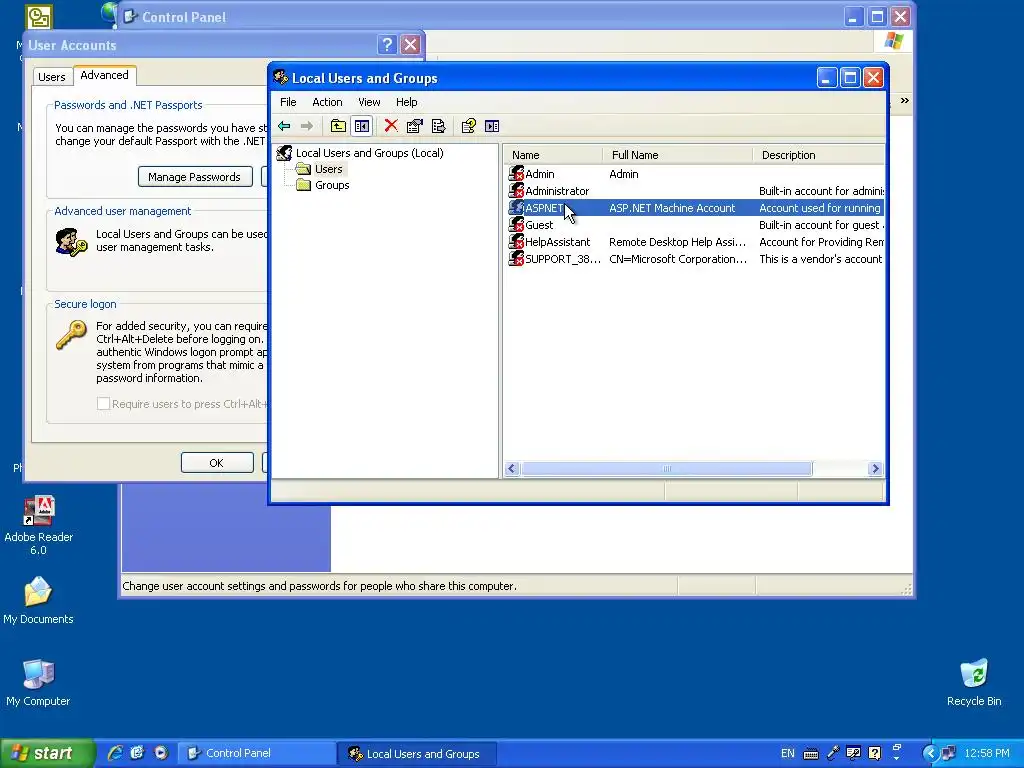Click the Groups folder icon in tree
1024x768 pixels.
pyautogui.click(x=303, y=185)
